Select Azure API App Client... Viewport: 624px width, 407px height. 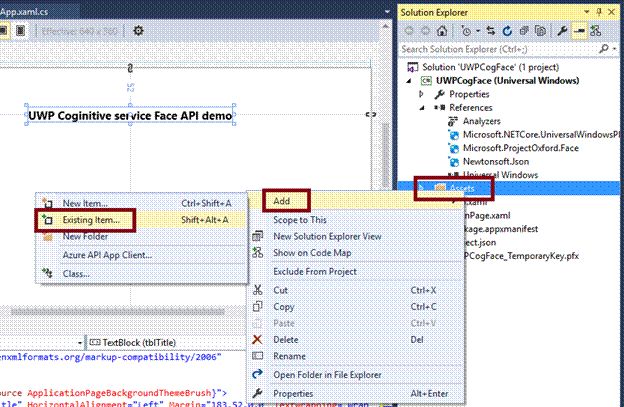(107, 255)
